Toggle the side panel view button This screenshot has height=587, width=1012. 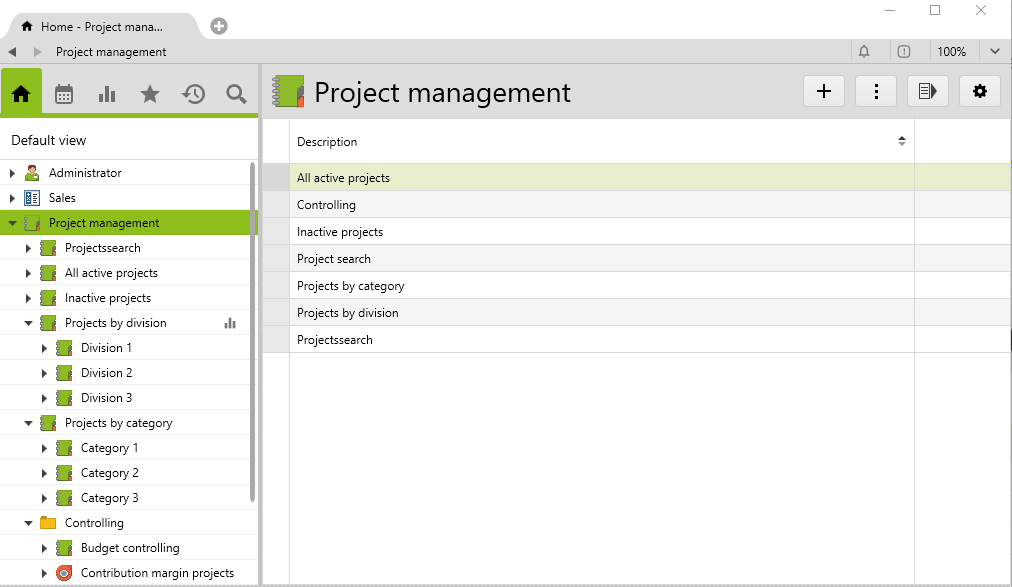tap(927, 92)
